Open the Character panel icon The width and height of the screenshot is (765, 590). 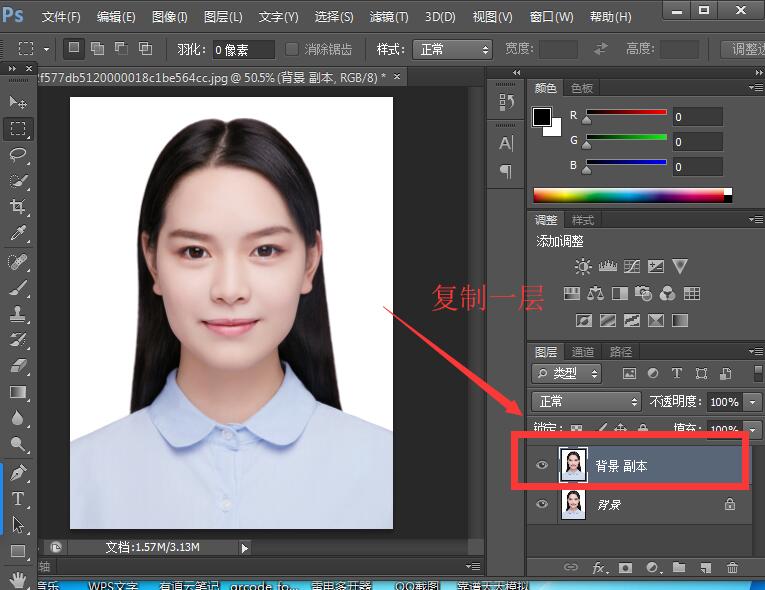tap(506, 143)
